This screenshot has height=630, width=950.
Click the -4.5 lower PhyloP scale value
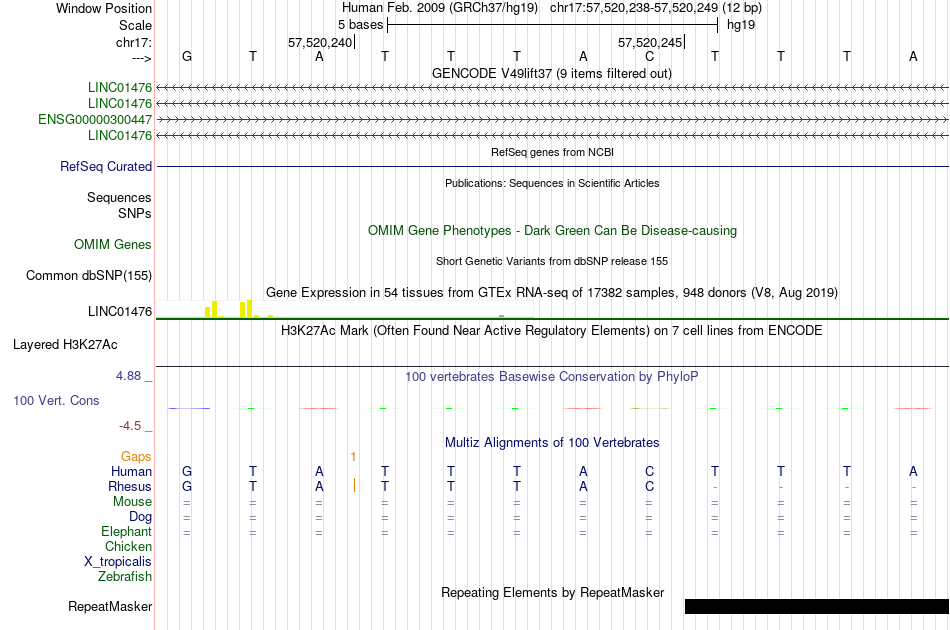130,426
